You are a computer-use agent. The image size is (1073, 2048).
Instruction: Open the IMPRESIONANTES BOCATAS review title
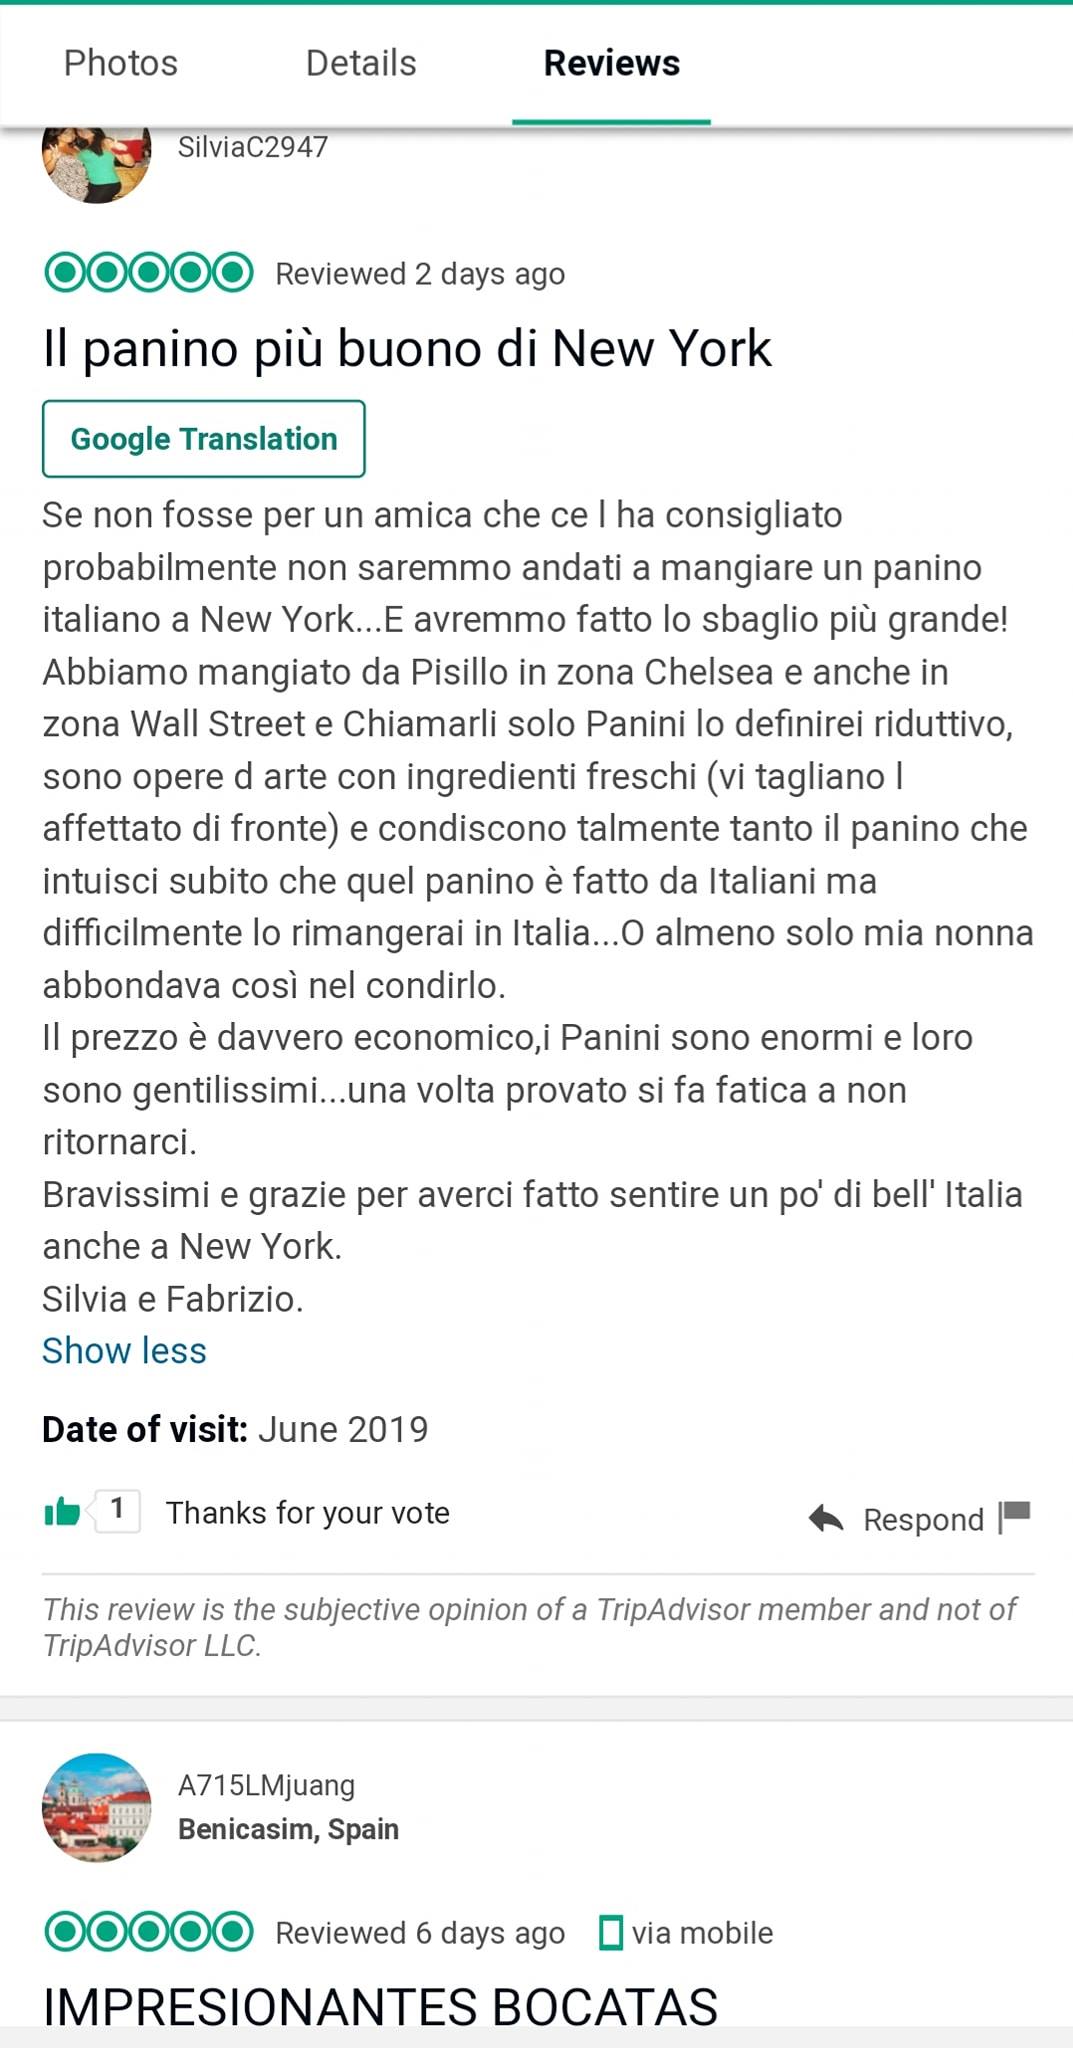(380, 2006)
